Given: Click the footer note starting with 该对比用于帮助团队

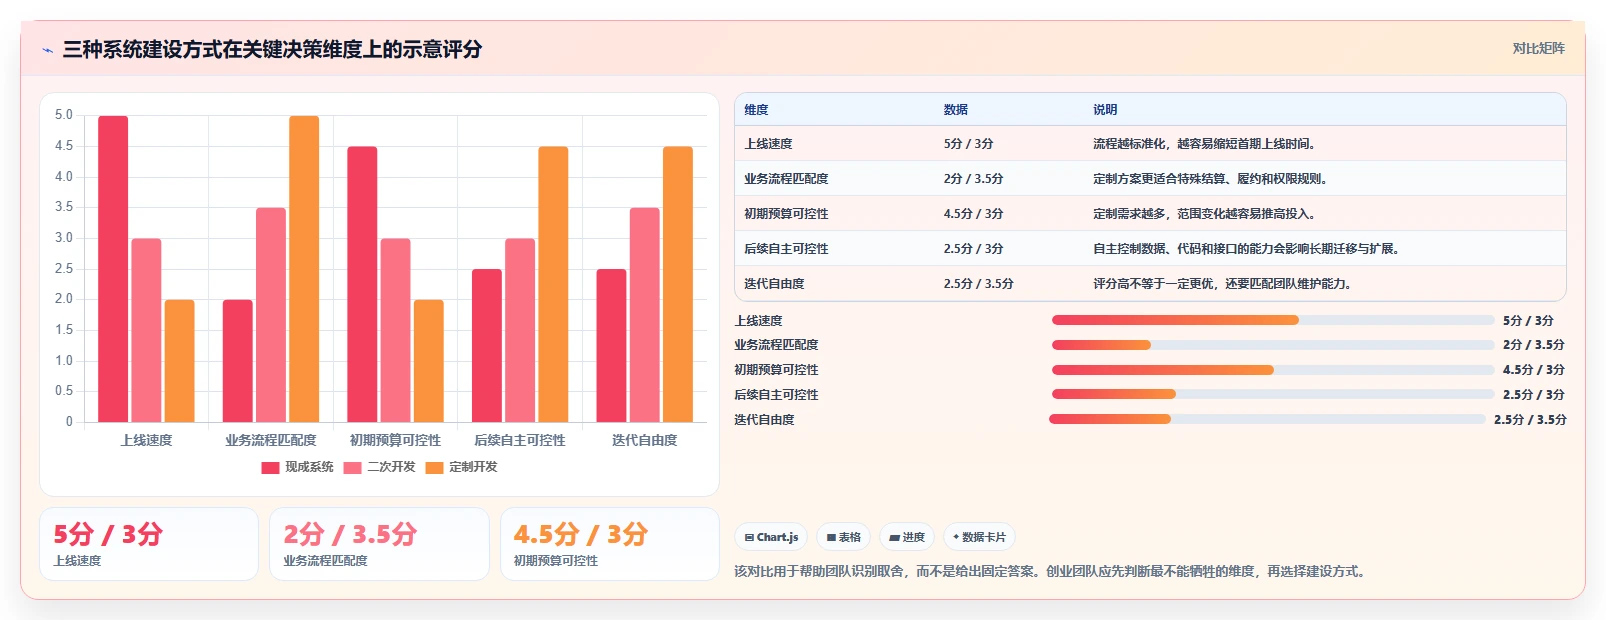Looking at the screenshot, I should pyautogui.click(x=1051, y=572).
